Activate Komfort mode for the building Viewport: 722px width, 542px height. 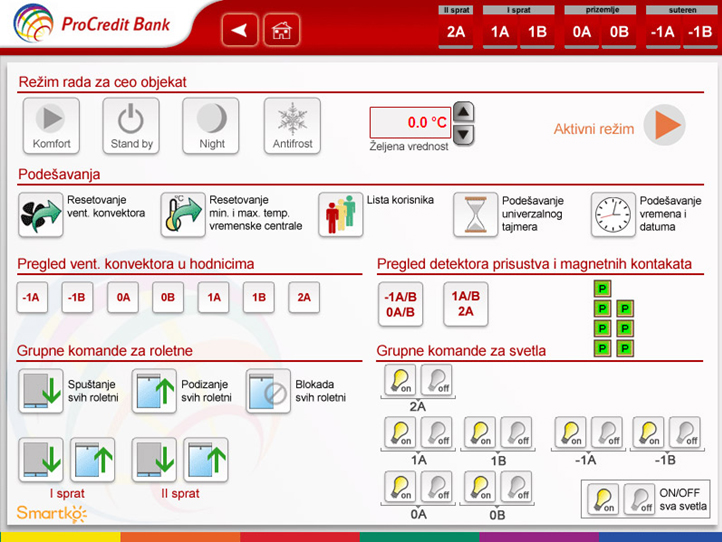click(51, 125)
